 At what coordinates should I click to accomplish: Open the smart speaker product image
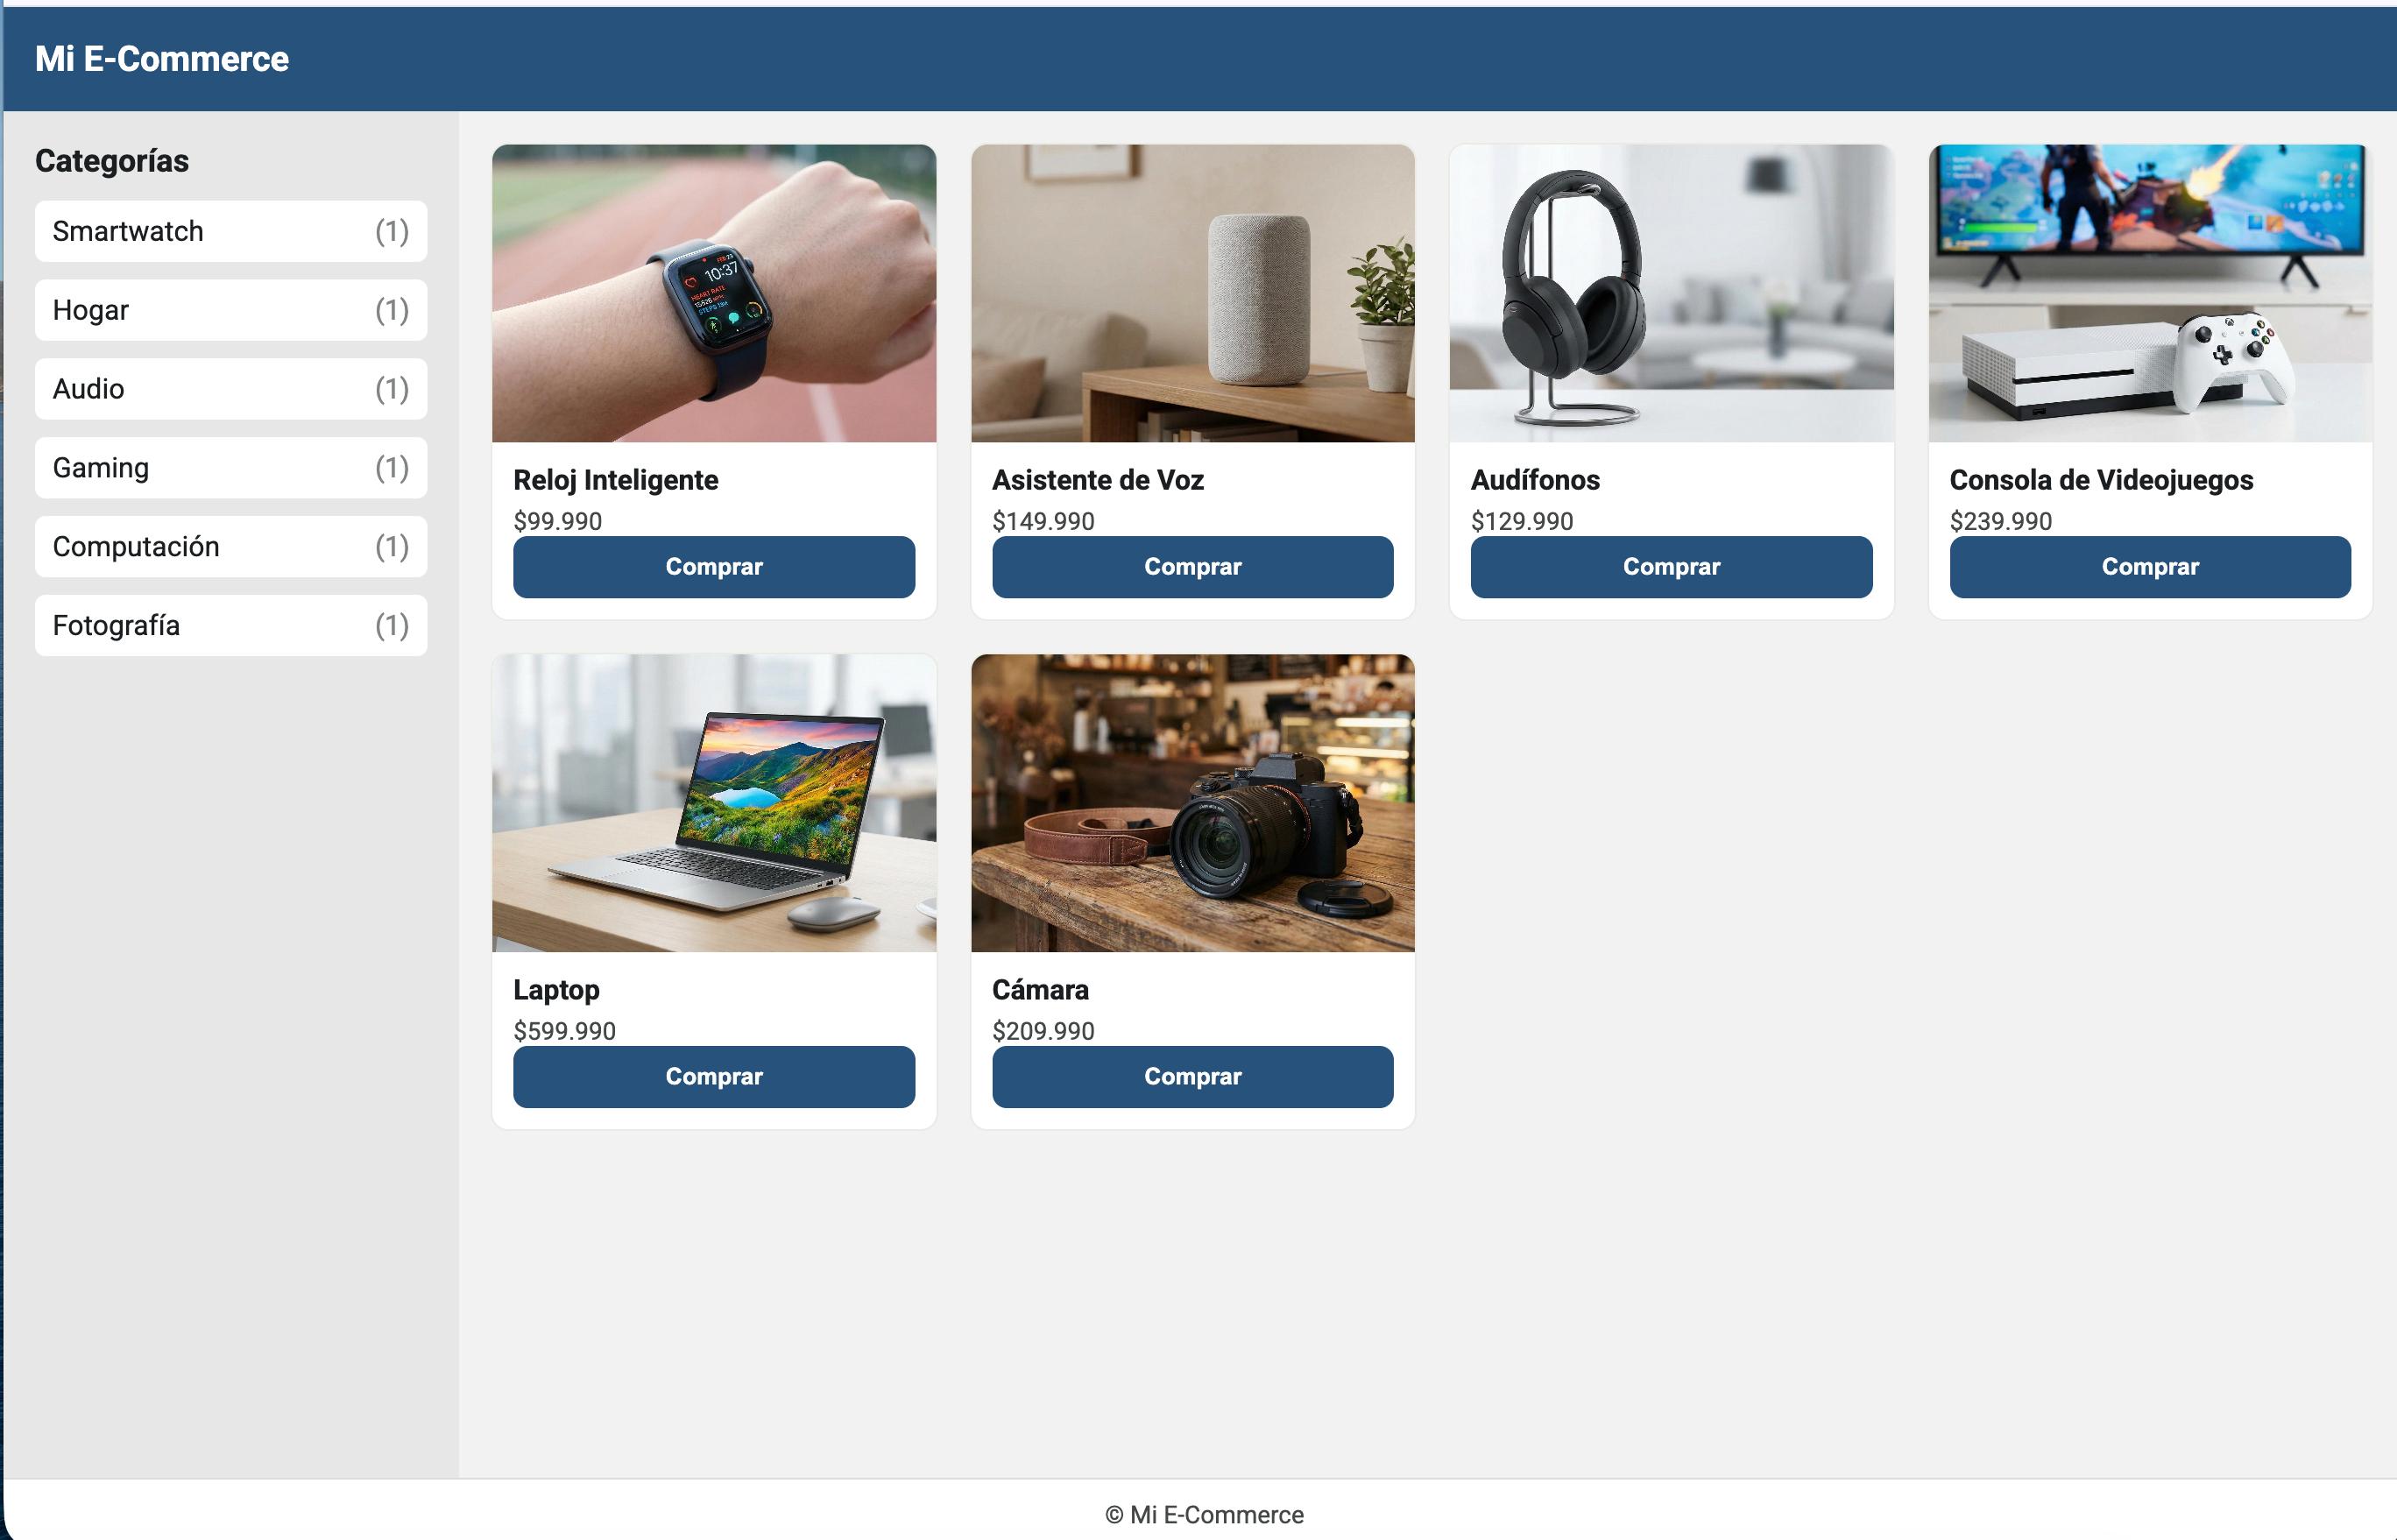click(1192, 293)
